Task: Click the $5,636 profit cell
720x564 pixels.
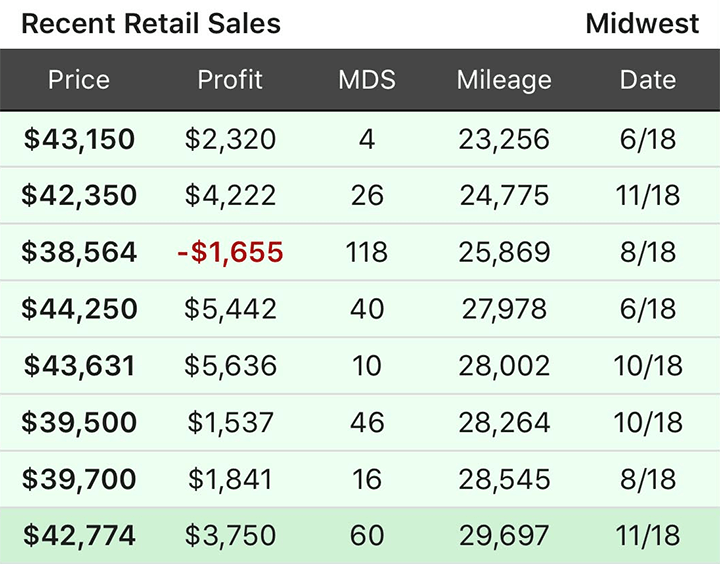Action: pyautogui.click(x=230, y=365)
